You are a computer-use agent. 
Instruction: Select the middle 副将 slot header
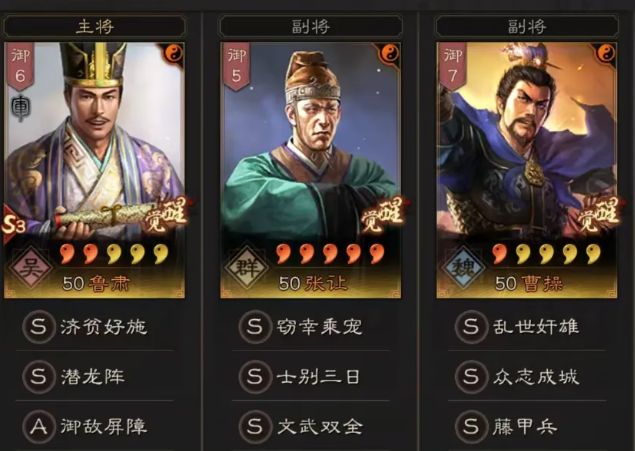[x=311, y=27]
